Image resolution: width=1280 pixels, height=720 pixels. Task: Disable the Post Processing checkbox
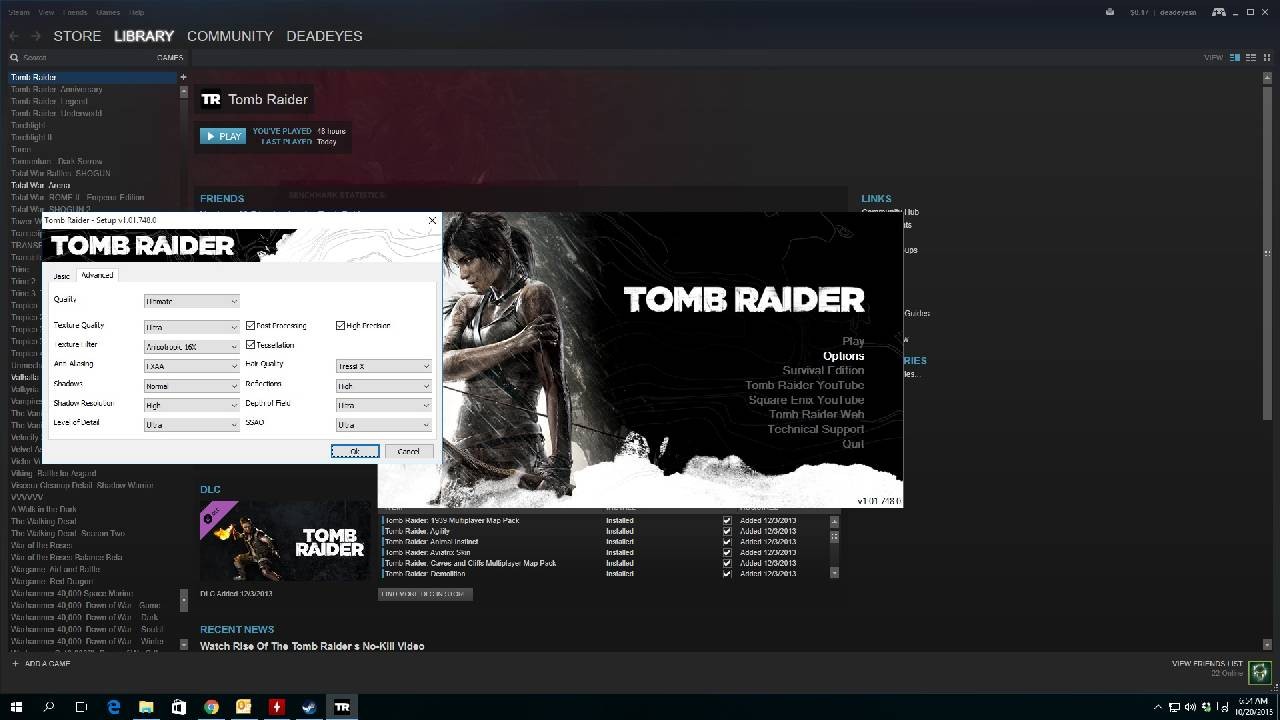[250, 325]
